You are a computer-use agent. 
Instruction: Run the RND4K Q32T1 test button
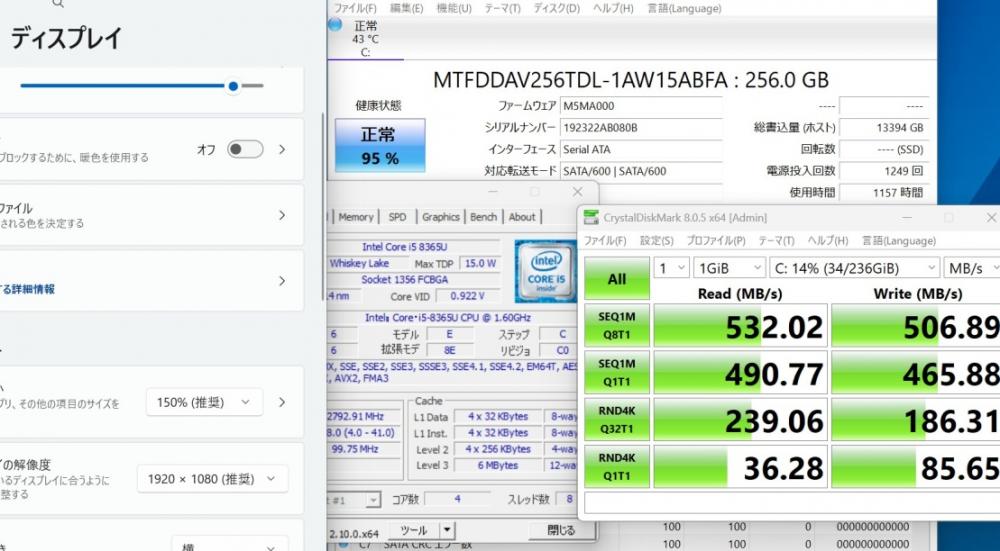coord(617,420)
